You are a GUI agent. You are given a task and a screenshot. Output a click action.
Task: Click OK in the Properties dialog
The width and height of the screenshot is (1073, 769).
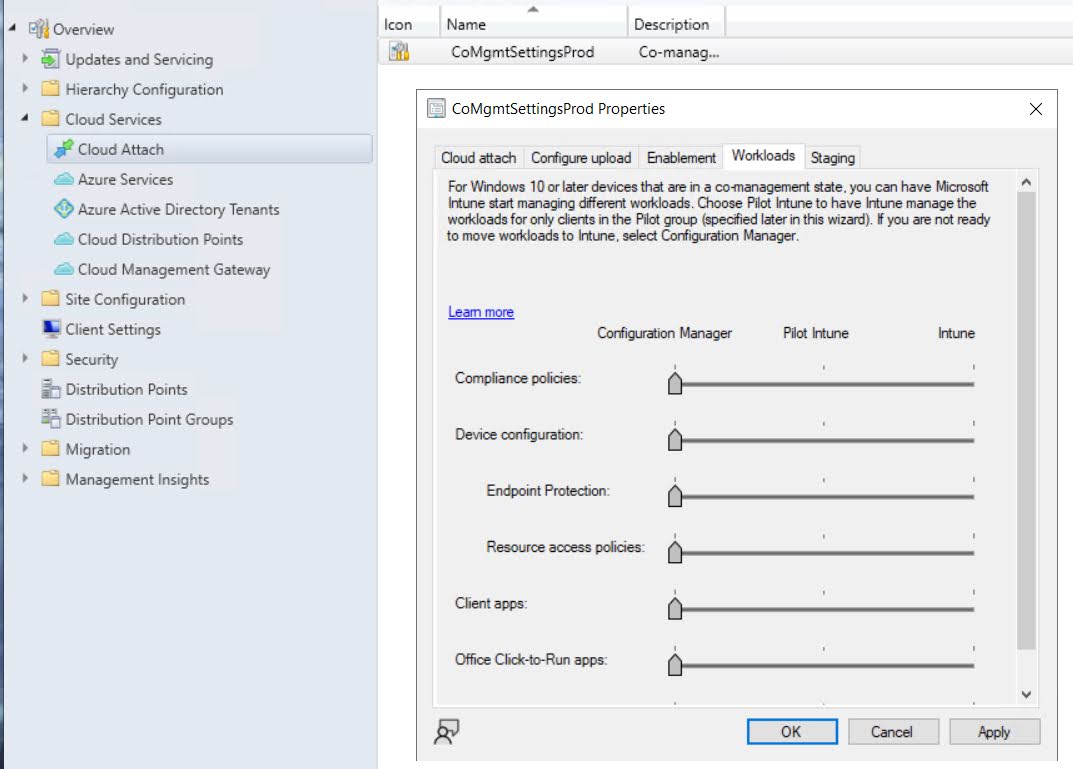pos(792,731)
